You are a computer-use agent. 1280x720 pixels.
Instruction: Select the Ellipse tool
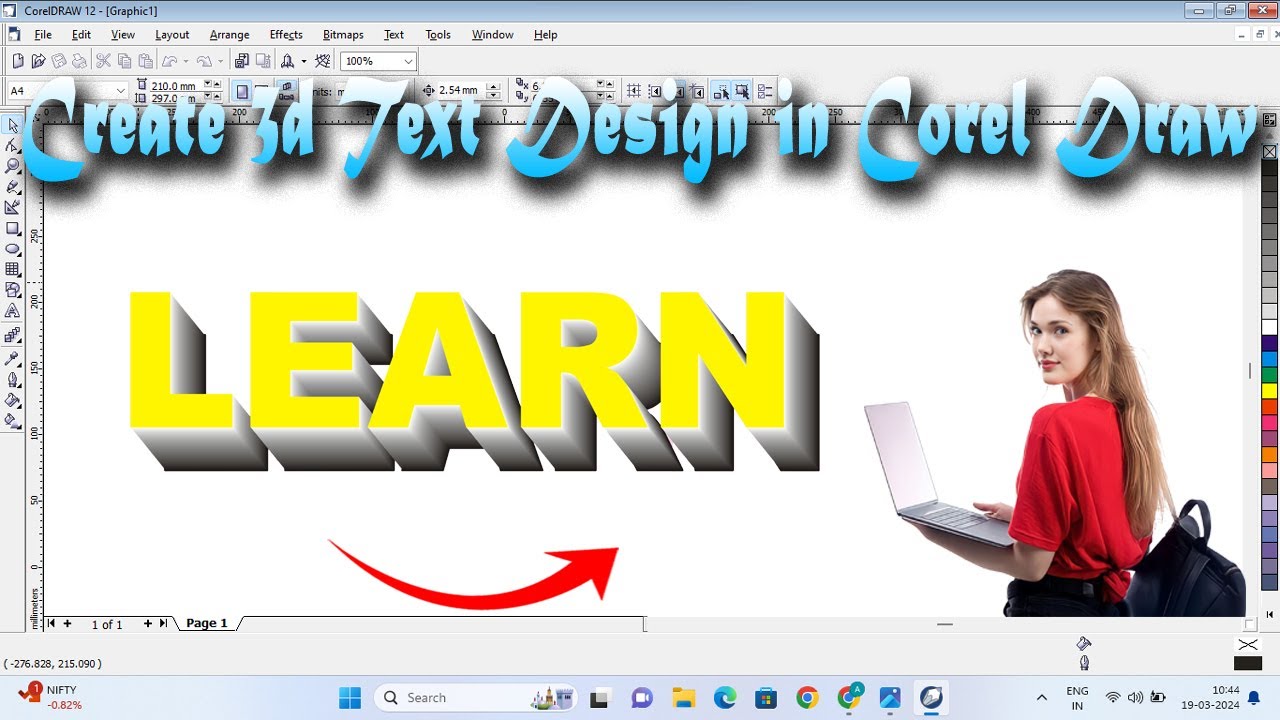point(13,249)
